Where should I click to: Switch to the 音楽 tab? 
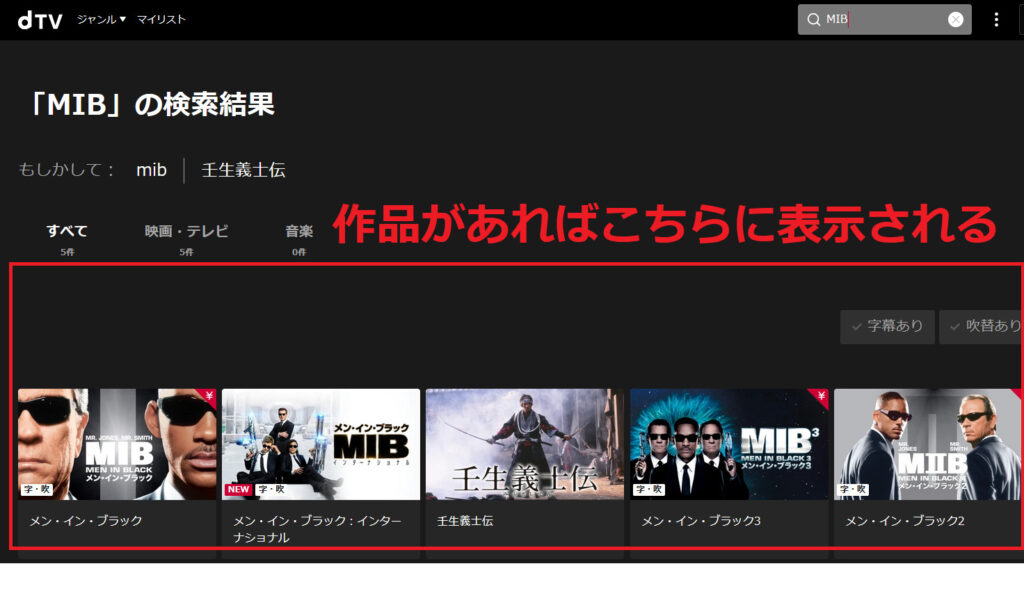pyautogui.click(x=299, y=238)
